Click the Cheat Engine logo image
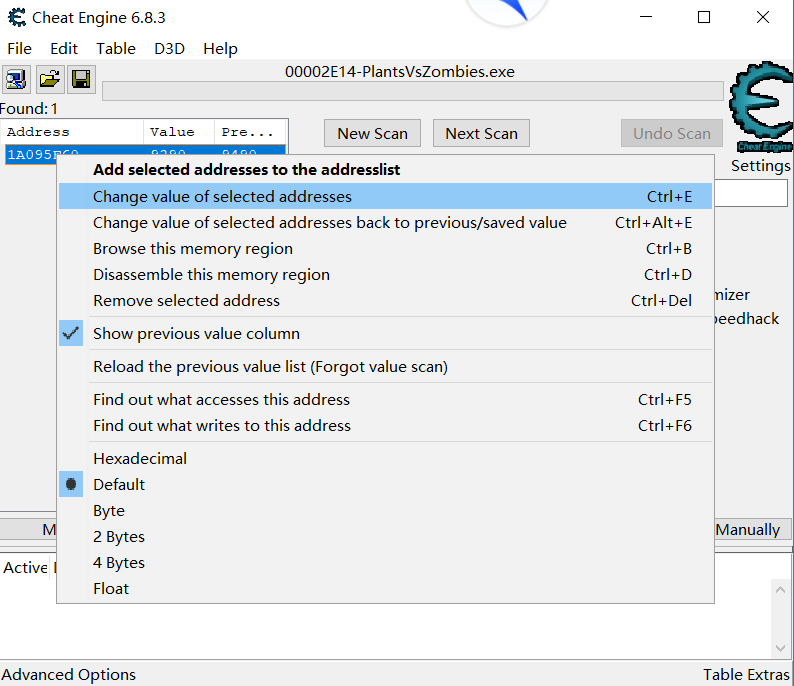Viewport: 794px width, 686px height. tap(761, 107)
